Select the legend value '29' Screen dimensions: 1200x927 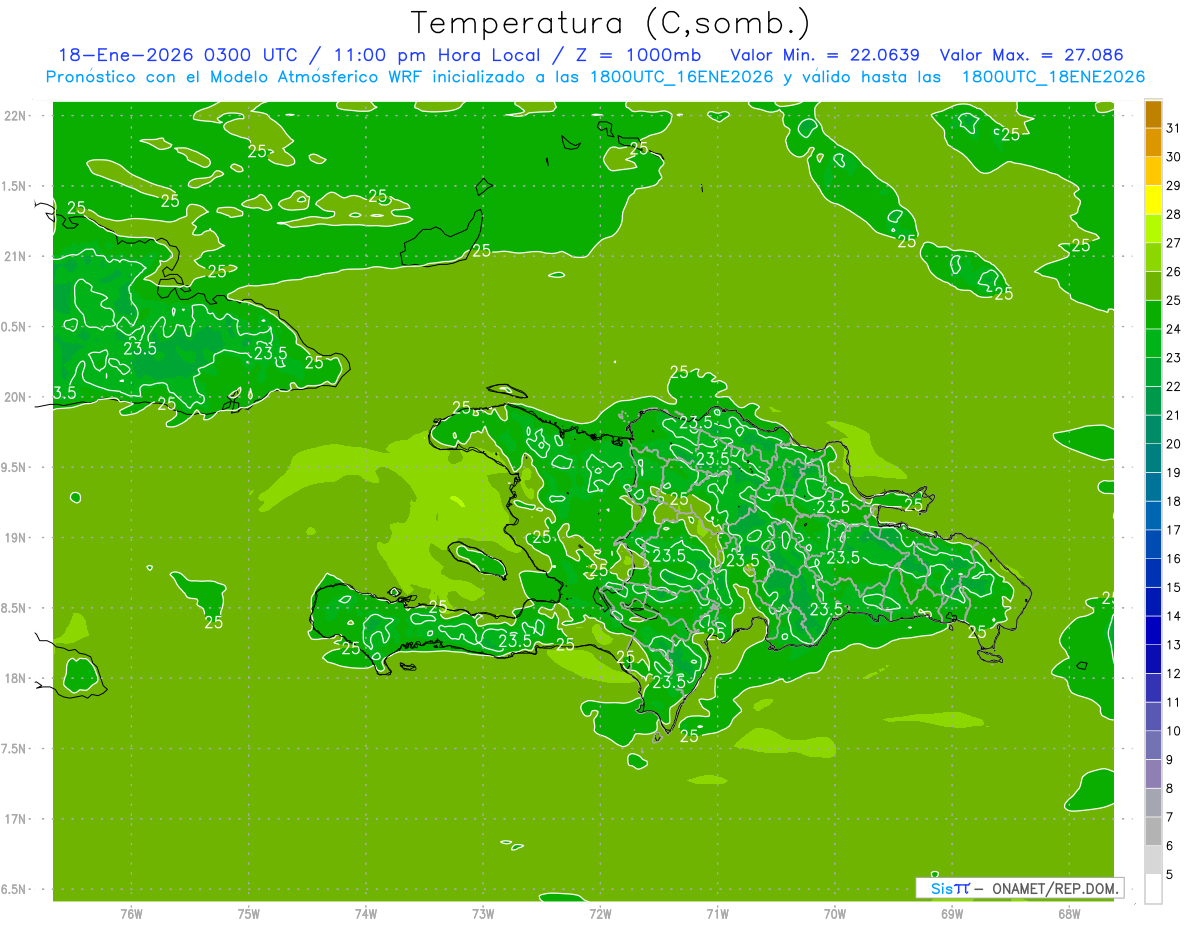tap(1174, 186)
